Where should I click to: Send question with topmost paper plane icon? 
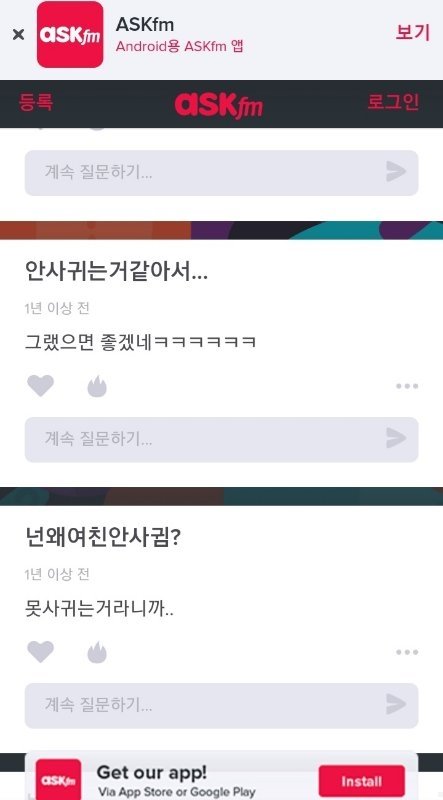pos(396,172)
